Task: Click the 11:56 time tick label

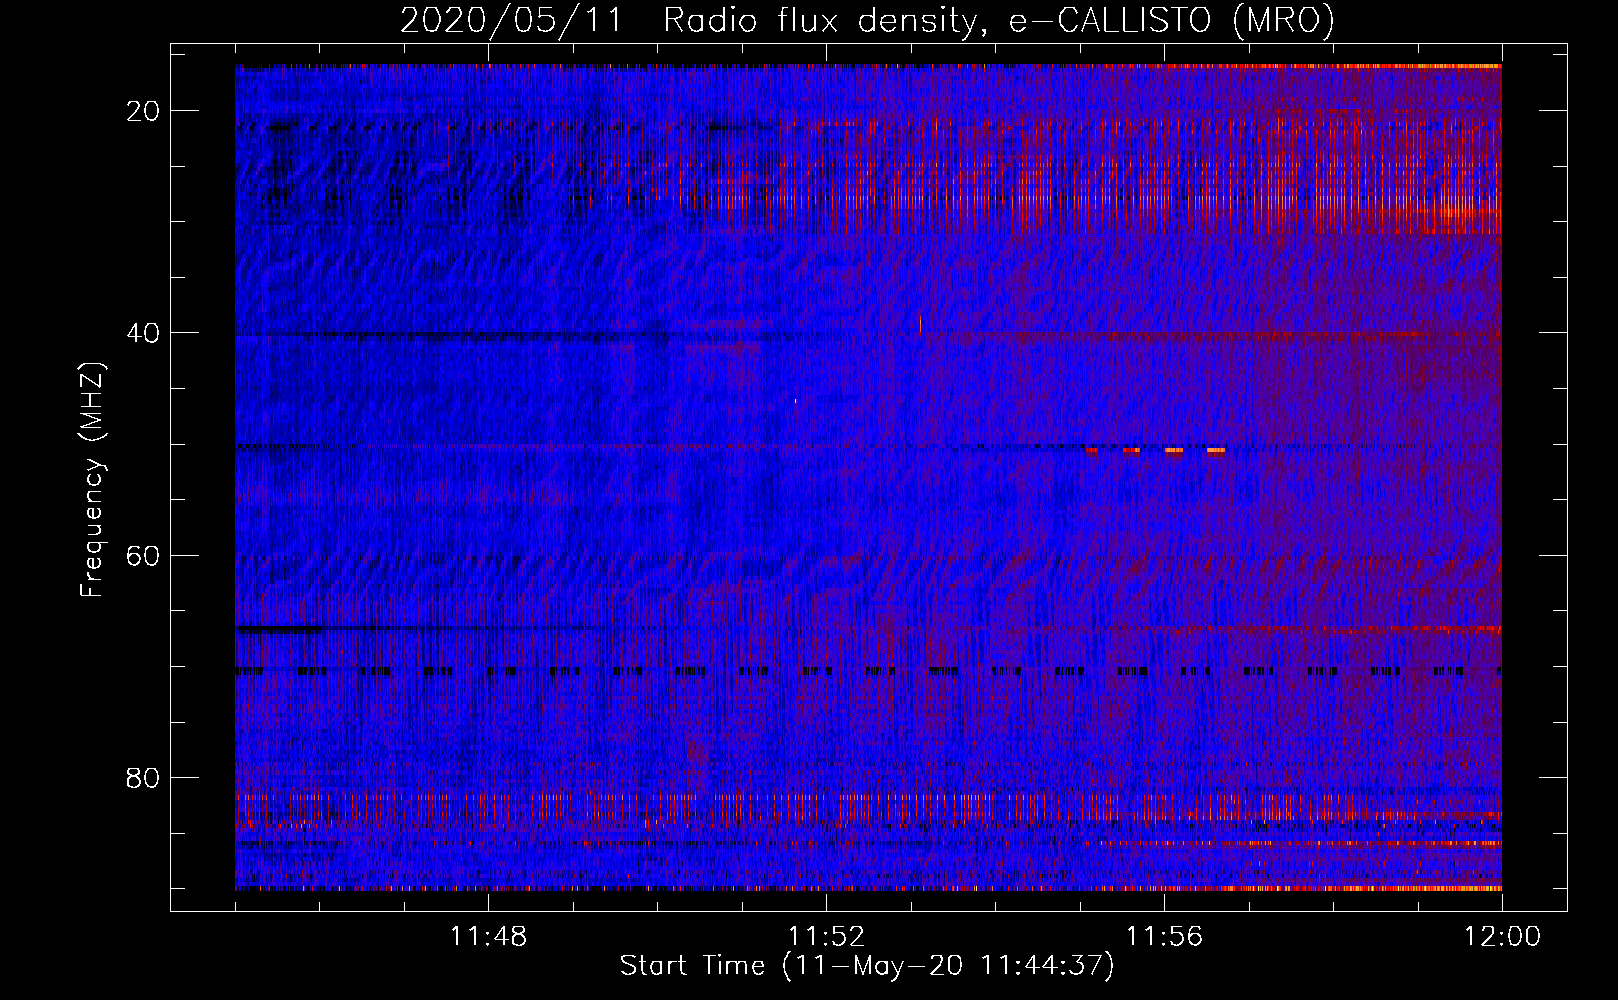Action: tap(1164, 937)
